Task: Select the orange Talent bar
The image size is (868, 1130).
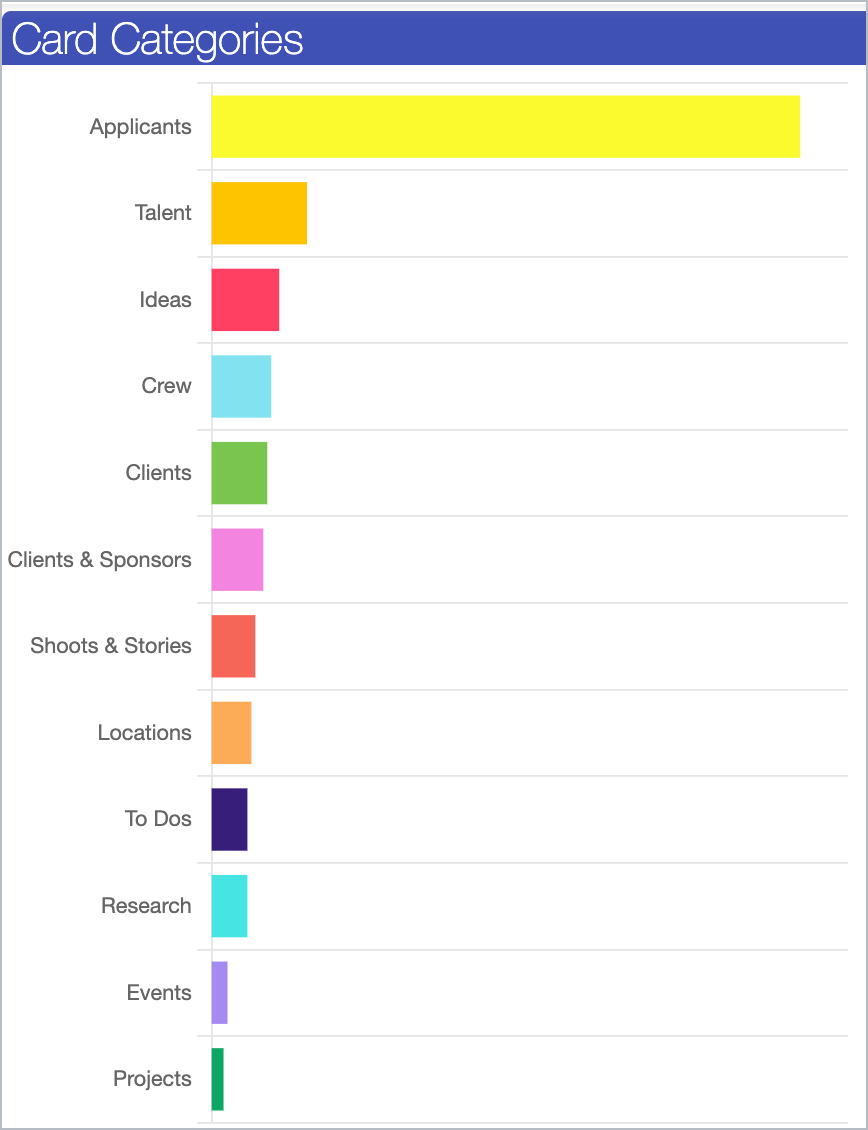Action: tap(259, 213)
